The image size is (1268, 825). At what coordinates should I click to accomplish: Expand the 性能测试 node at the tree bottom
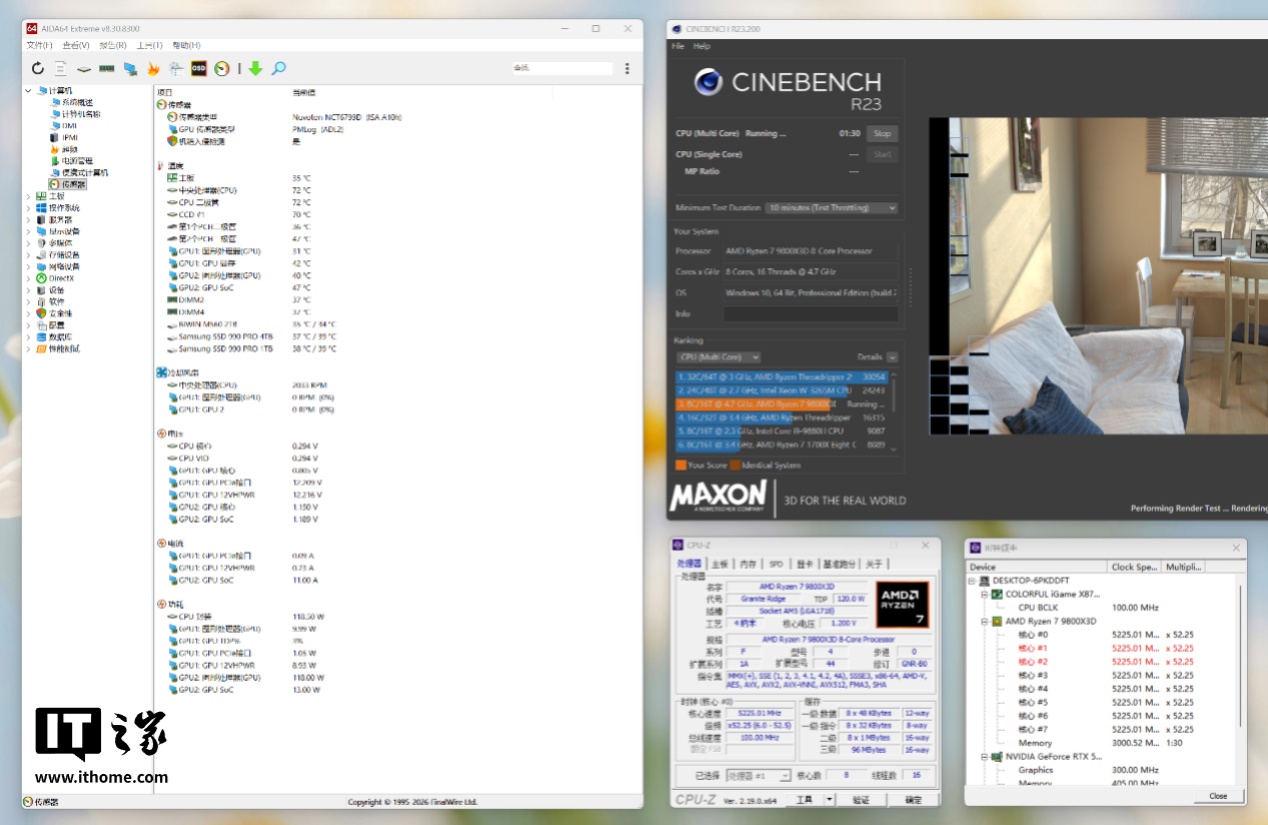(28, 349)
